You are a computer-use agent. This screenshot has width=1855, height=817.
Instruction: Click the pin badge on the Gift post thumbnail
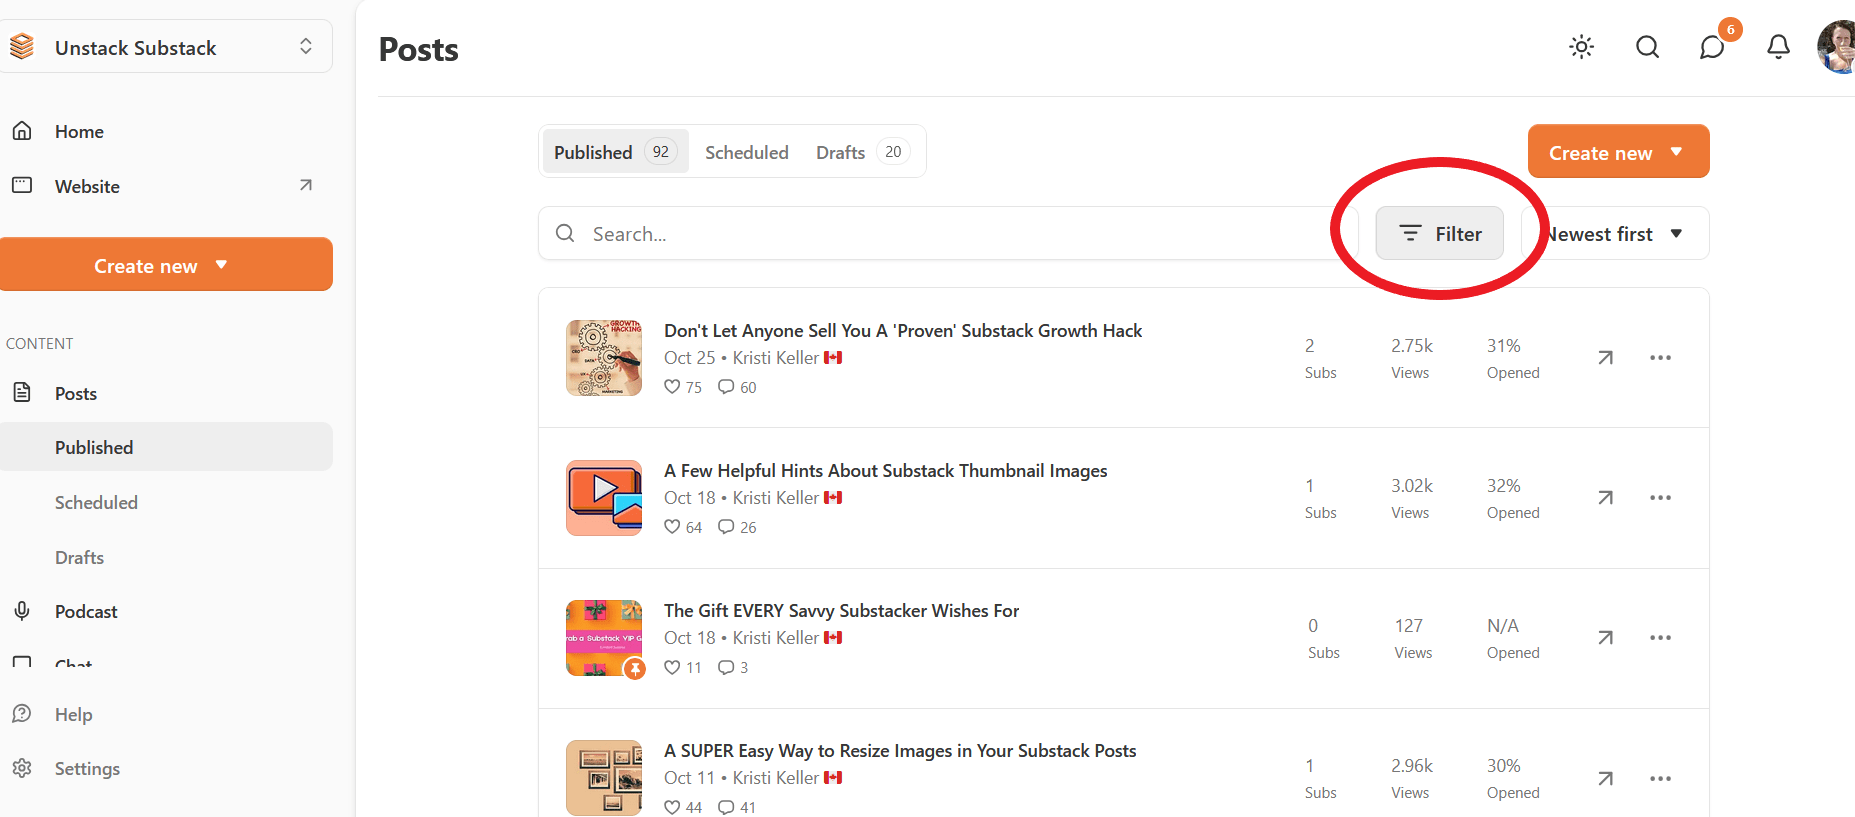tap(635, 669)
